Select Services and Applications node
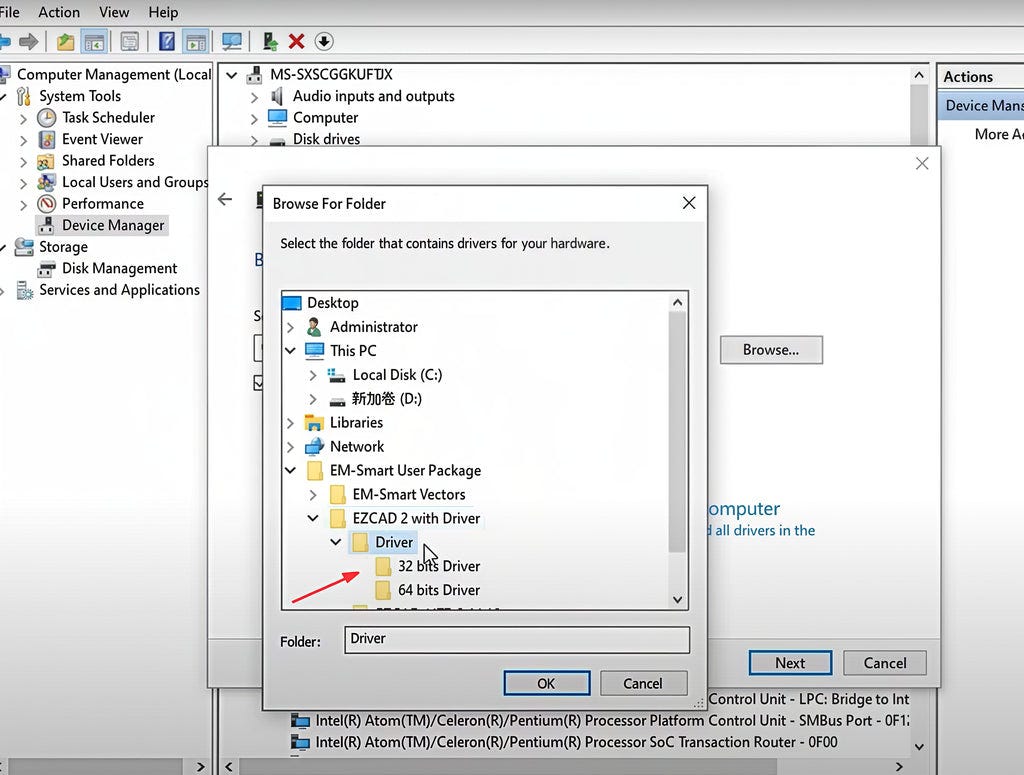This screenshot has width=1024, height=775. click(120, 290)
